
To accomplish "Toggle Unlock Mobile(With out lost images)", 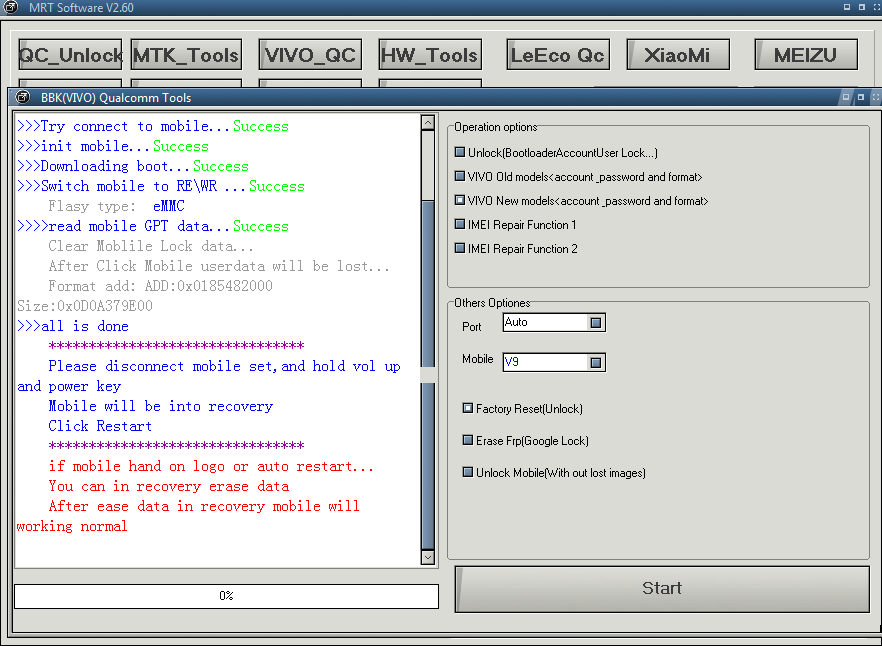I will tap(468, 472).
